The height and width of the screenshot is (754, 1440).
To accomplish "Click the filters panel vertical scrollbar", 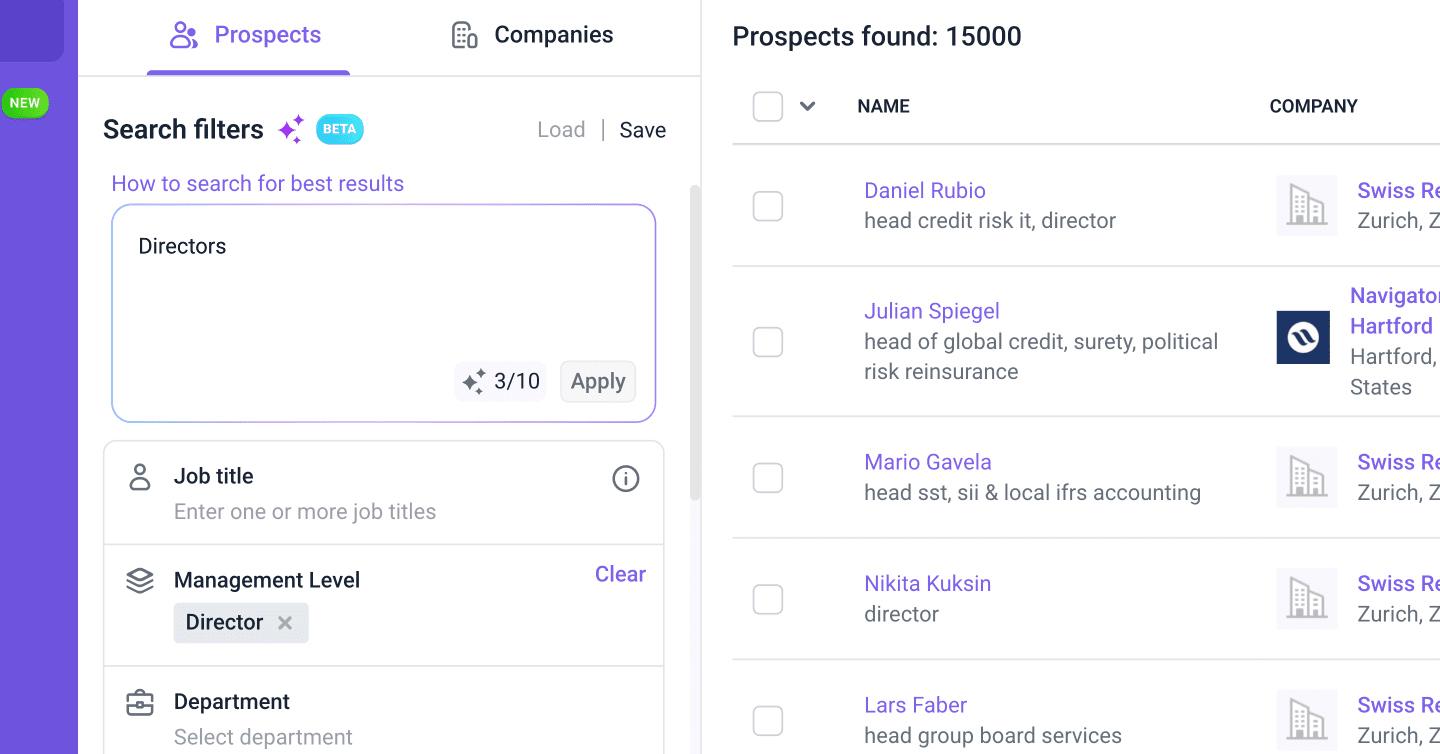I will pyautogui.click(x=695, y=340).
